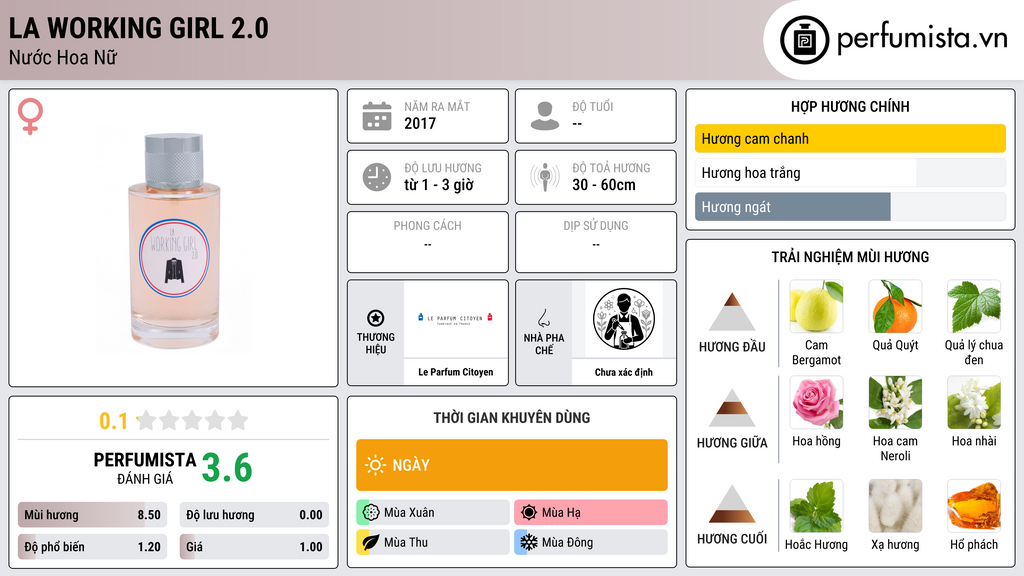Image resolution: width=1024 pixels, height=576 pixels.
Task: Click the Thời gian khuyên dùng heading
Action: point(512,418)
